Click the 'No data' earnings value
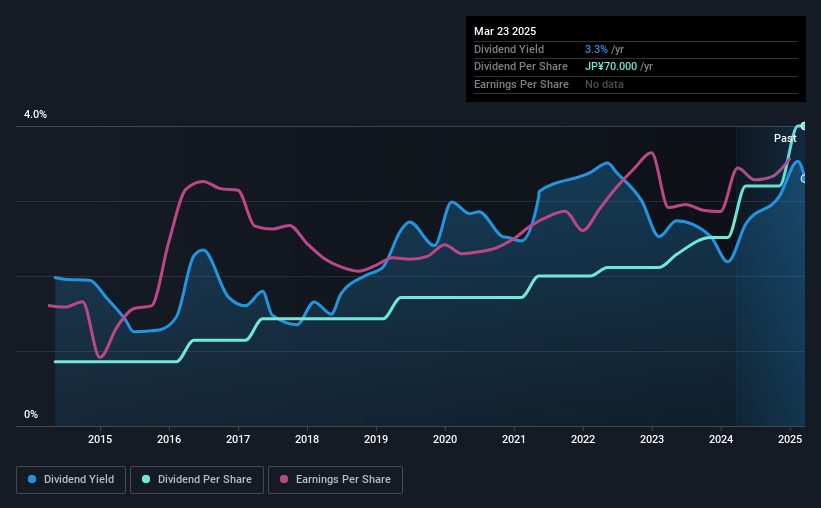Image resolution: width=821 pixels, height=508 pixels. [x=604, y=84]
